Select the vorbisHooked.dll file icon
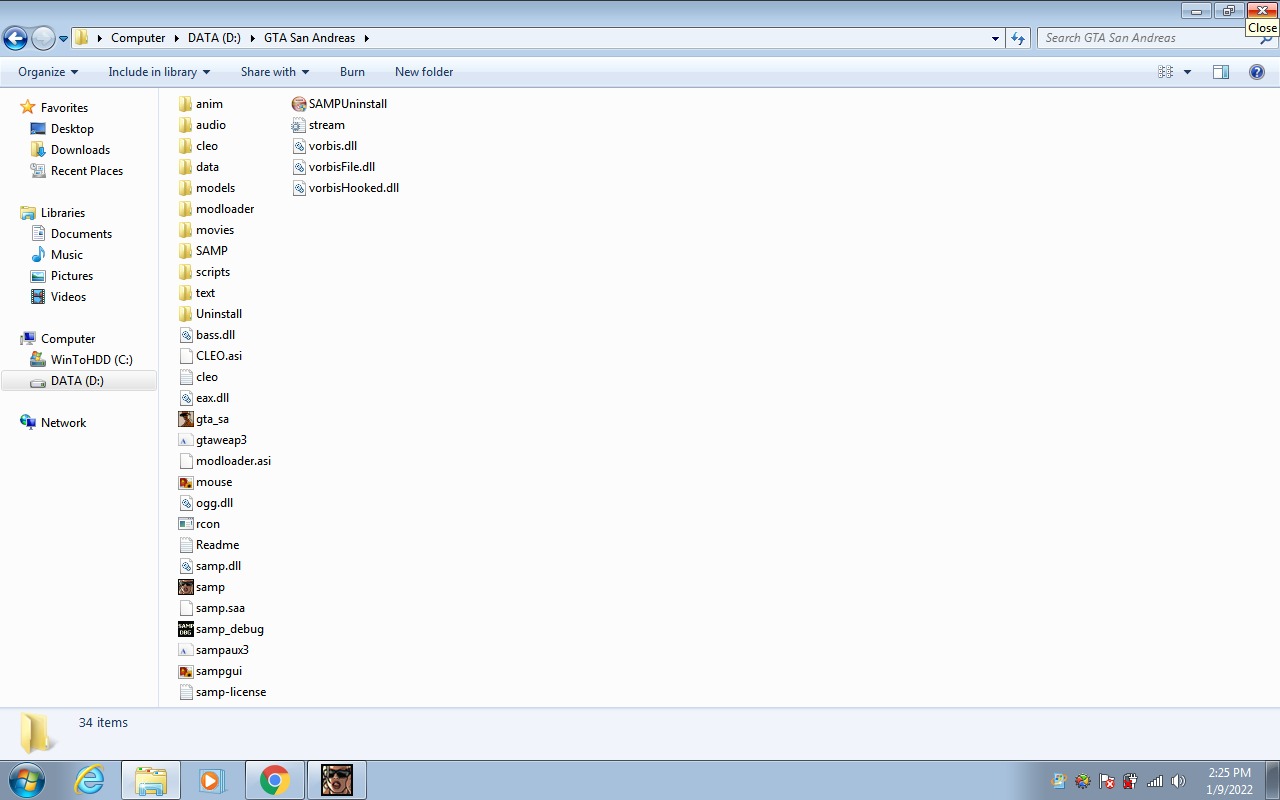Screen dimensions: 1280x800 [298, 188]
